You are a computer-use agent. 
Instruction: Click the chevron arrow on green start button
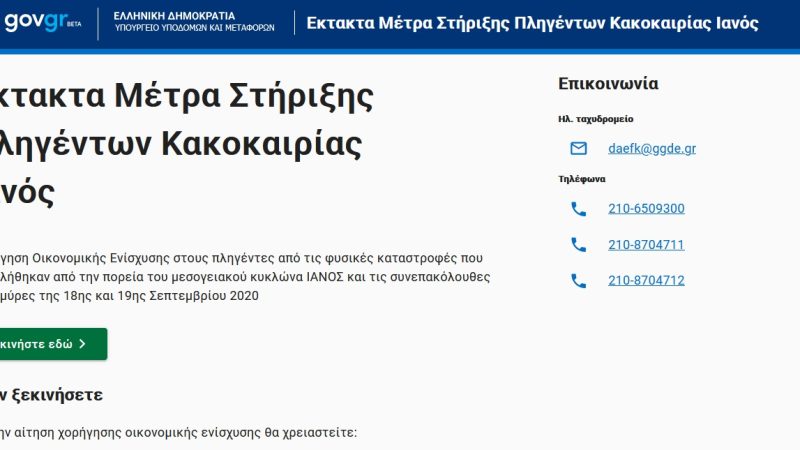(82, 344)
